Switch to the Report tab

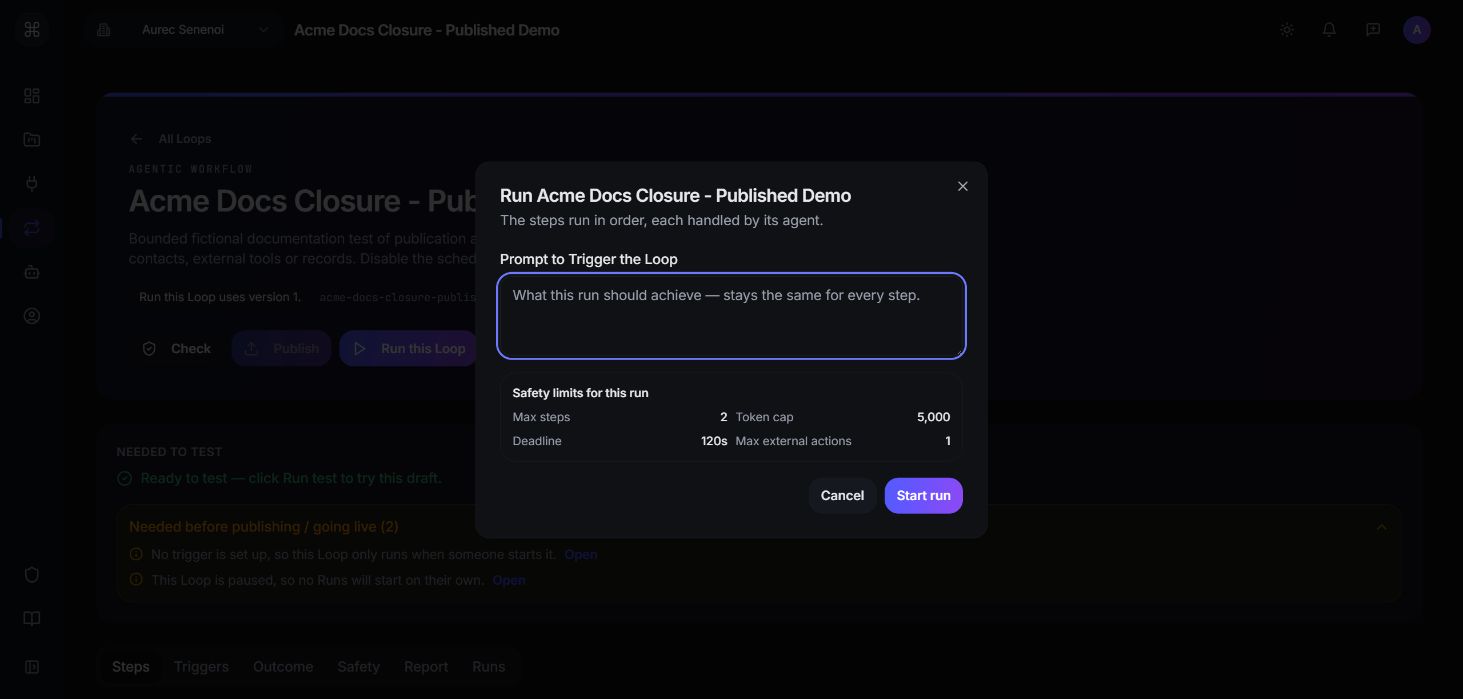pyautogui.click(x=426, y=667)
